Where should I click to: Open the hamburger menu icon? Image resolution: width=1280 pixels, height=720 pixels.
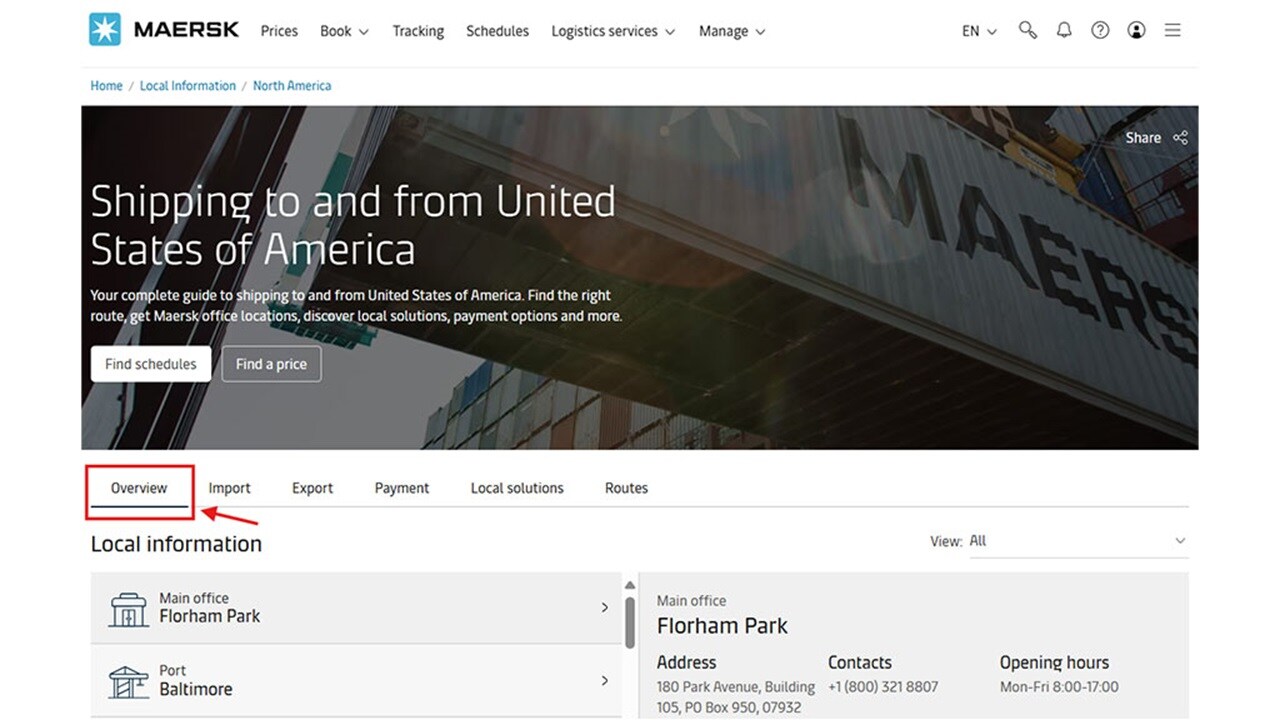click(x=1173, y=30)
